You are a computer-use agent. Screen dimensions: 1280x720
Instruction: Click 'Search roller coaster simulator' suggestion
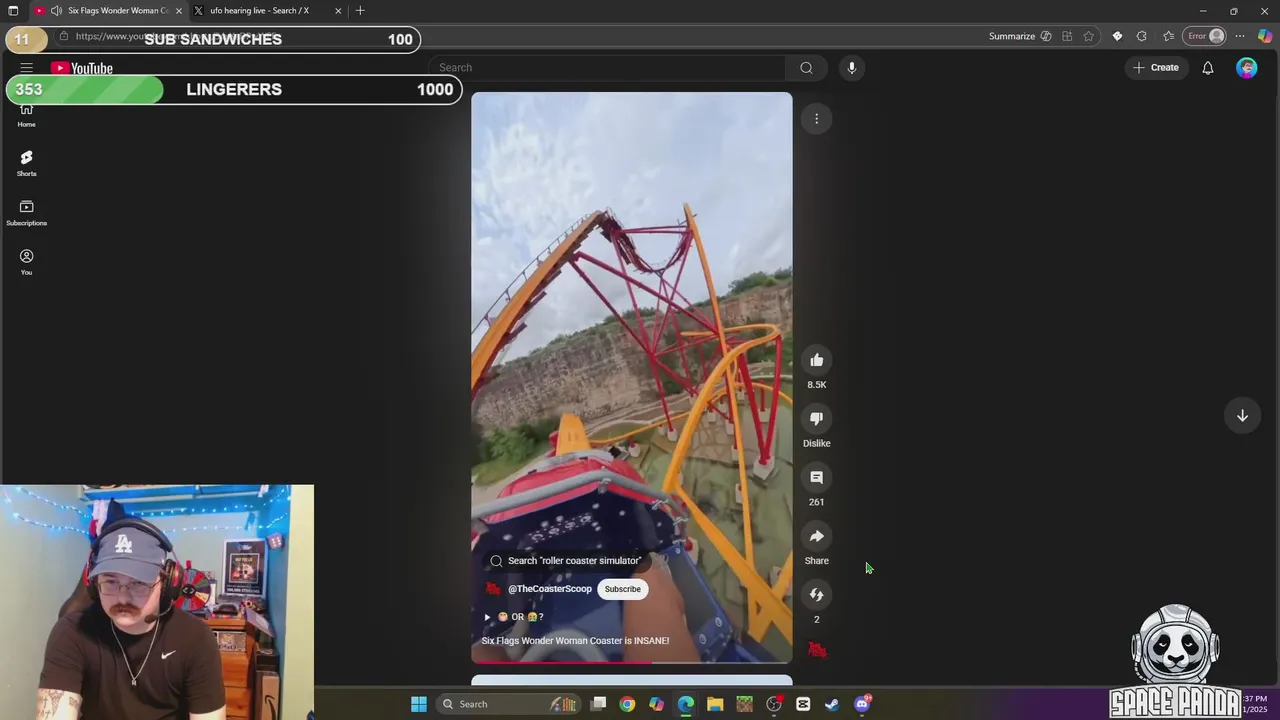(x=565, y=561)
